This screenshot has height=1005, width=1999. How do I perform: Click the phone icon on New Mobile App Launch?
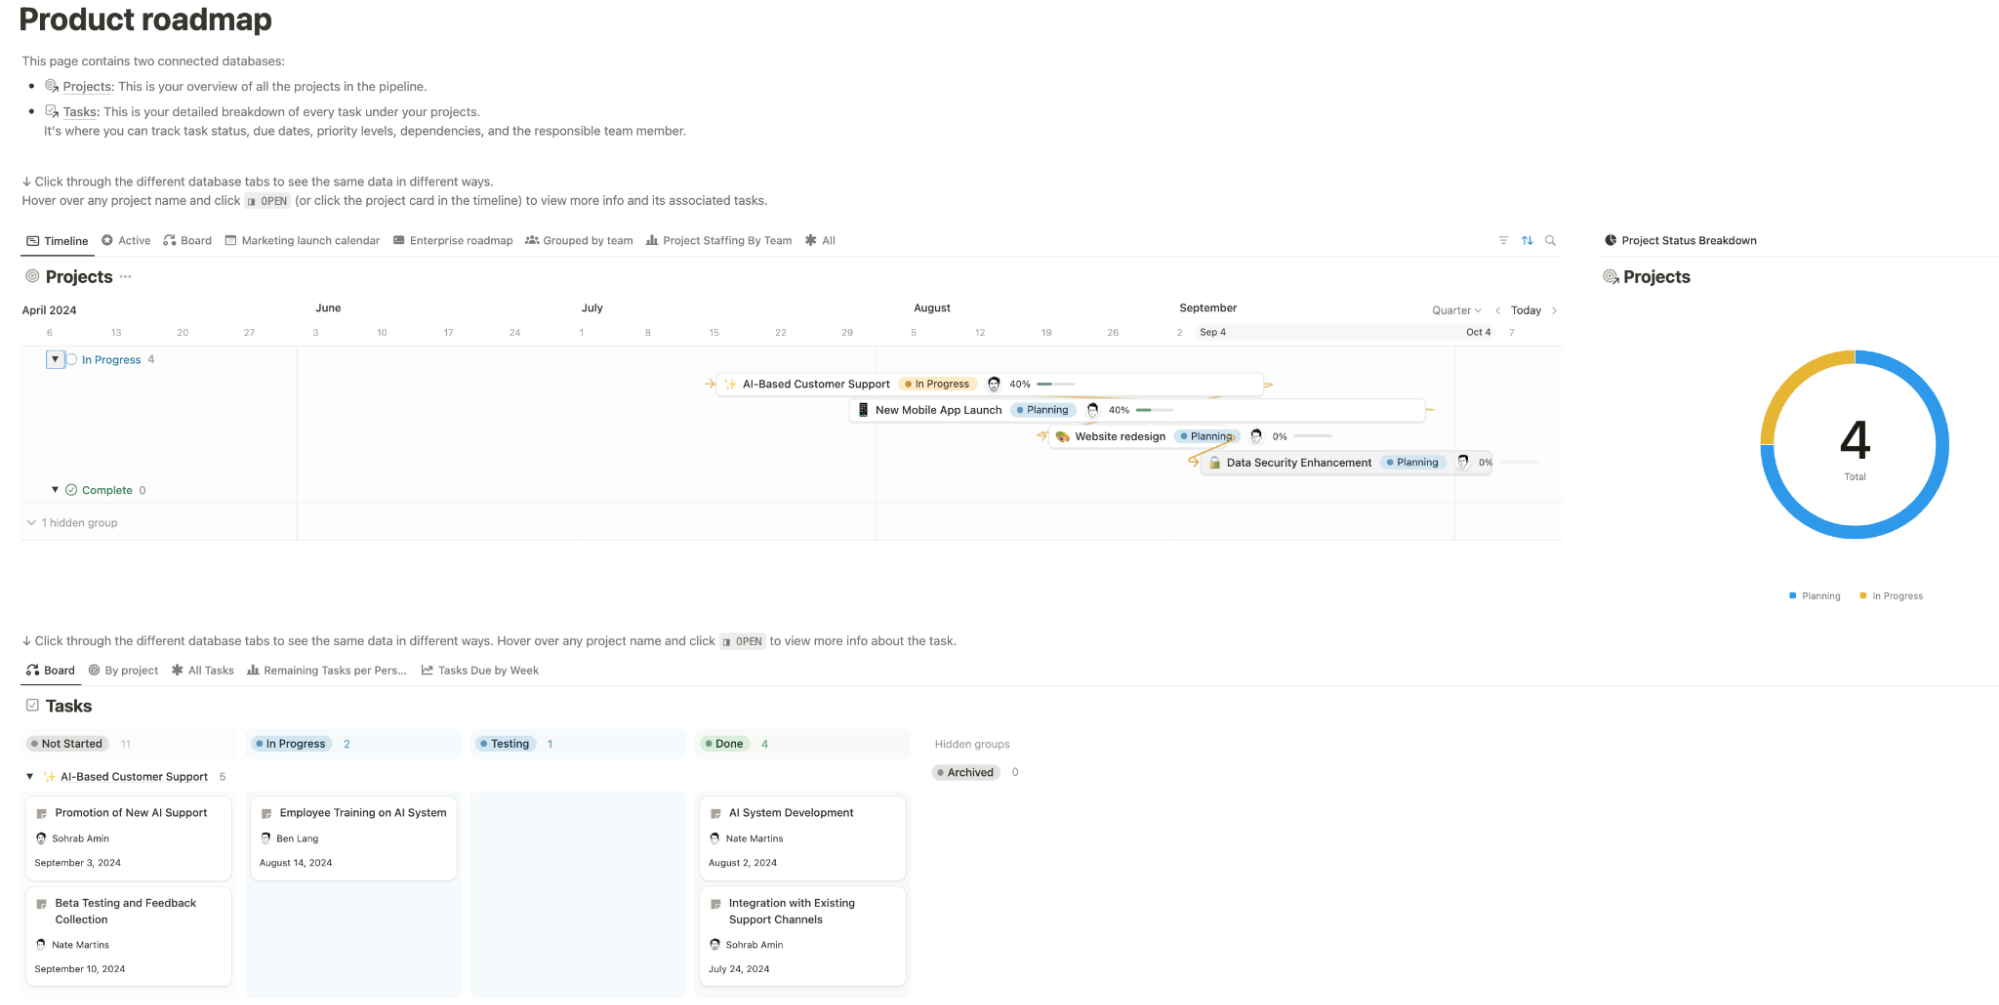tap(863, 410)
